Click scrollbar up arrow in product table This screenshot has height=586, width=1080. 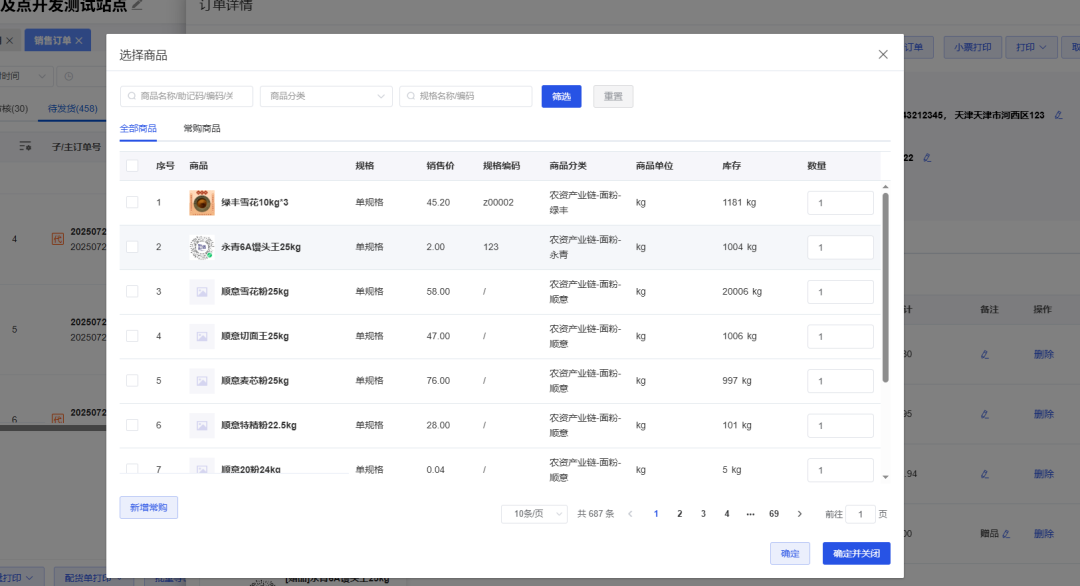(886, 187)
